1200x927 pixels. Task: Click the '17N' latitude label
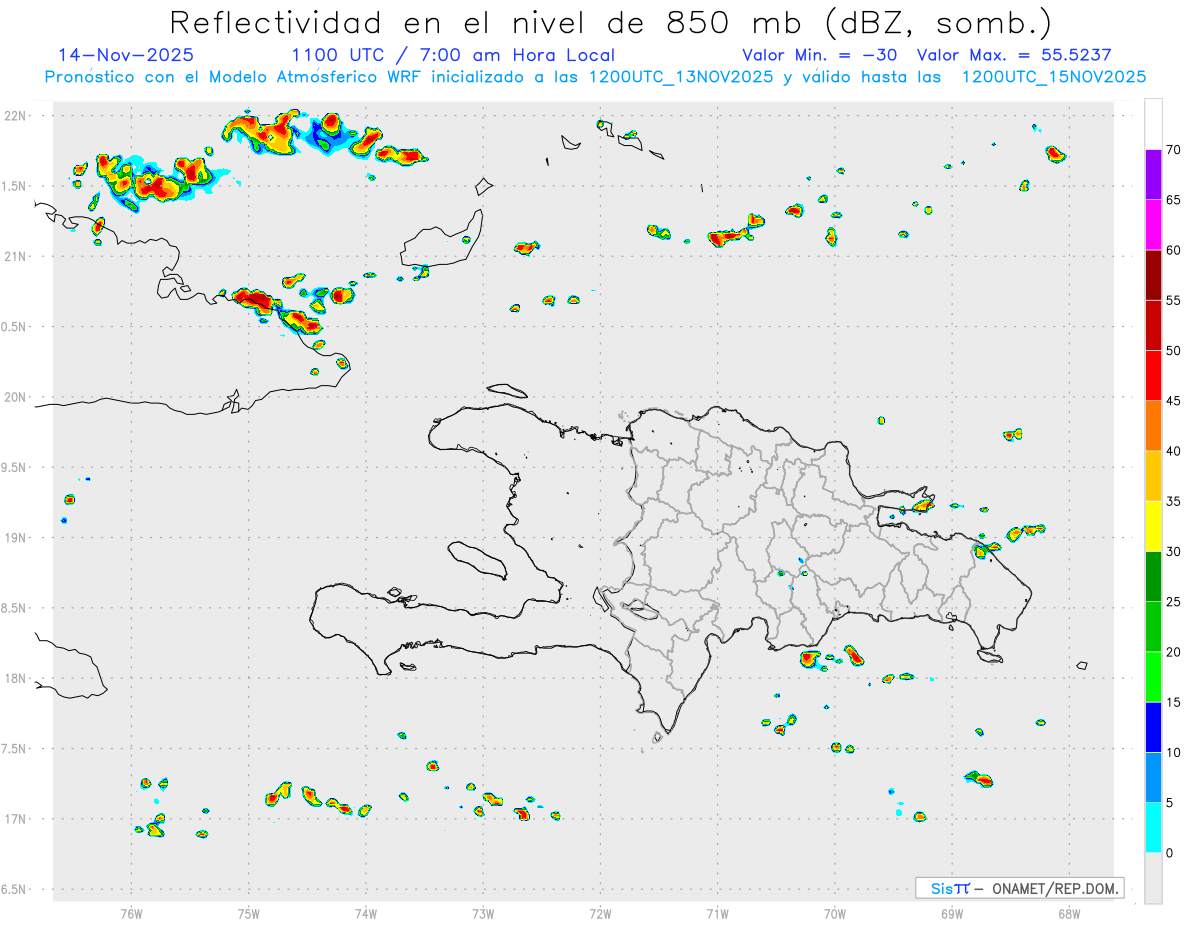pyautogui.click(x=16, y=819)
